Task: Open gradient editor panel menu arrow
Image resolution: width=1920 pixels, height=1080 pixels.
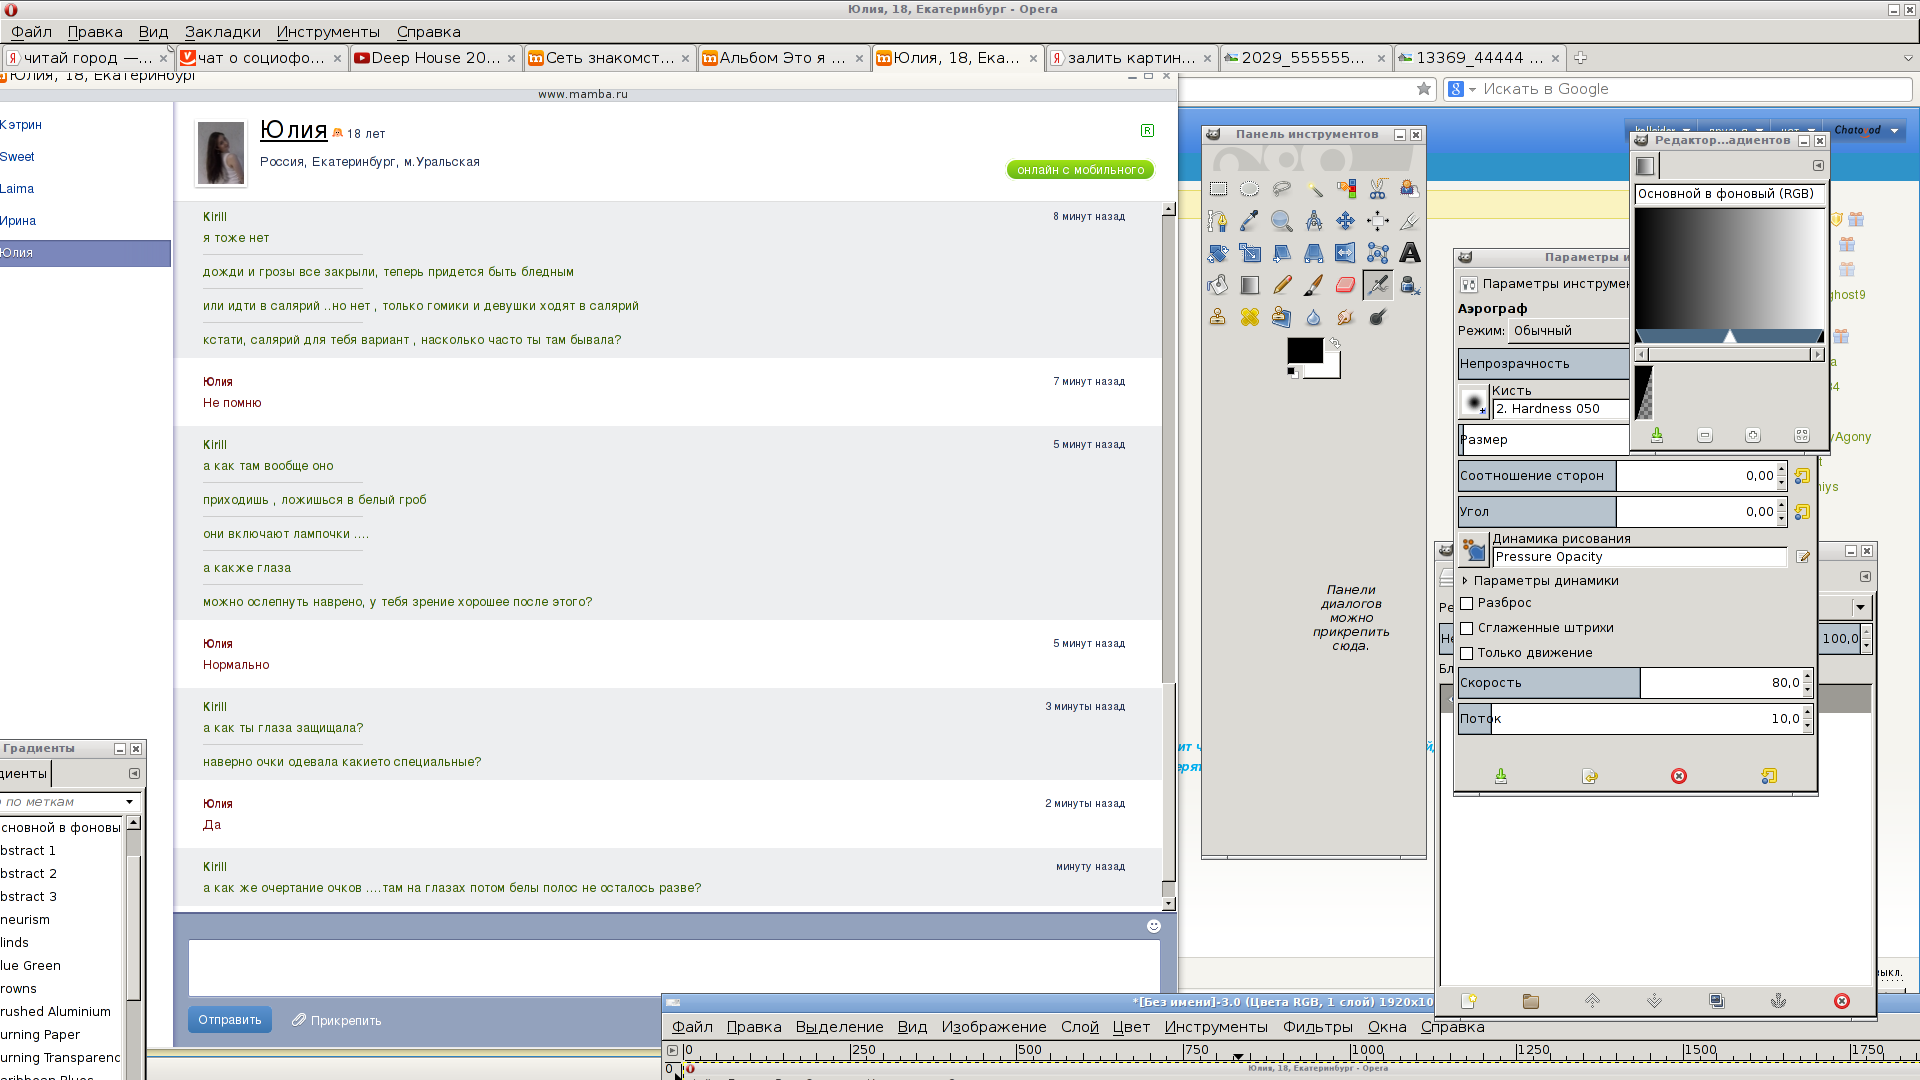Action: 1818,166
